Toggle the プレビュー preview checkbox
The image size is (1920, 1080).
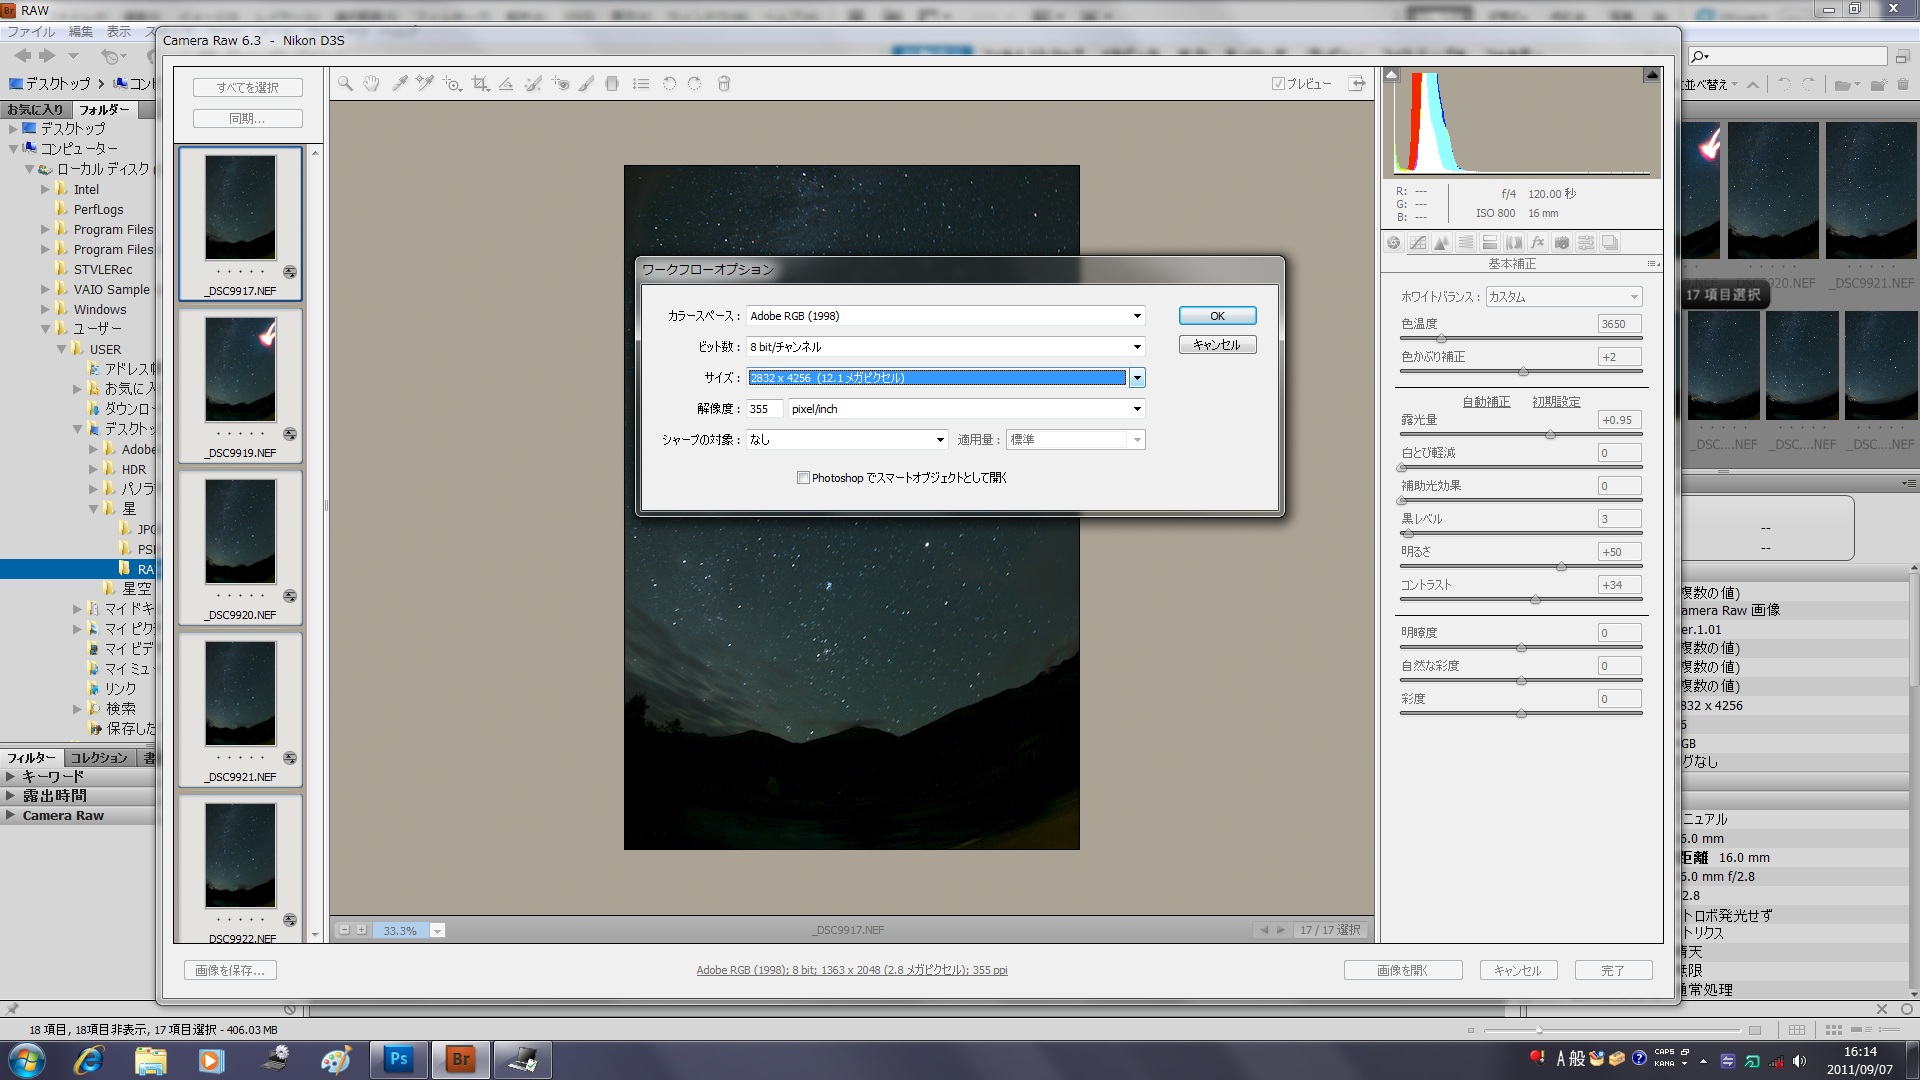1278,84
